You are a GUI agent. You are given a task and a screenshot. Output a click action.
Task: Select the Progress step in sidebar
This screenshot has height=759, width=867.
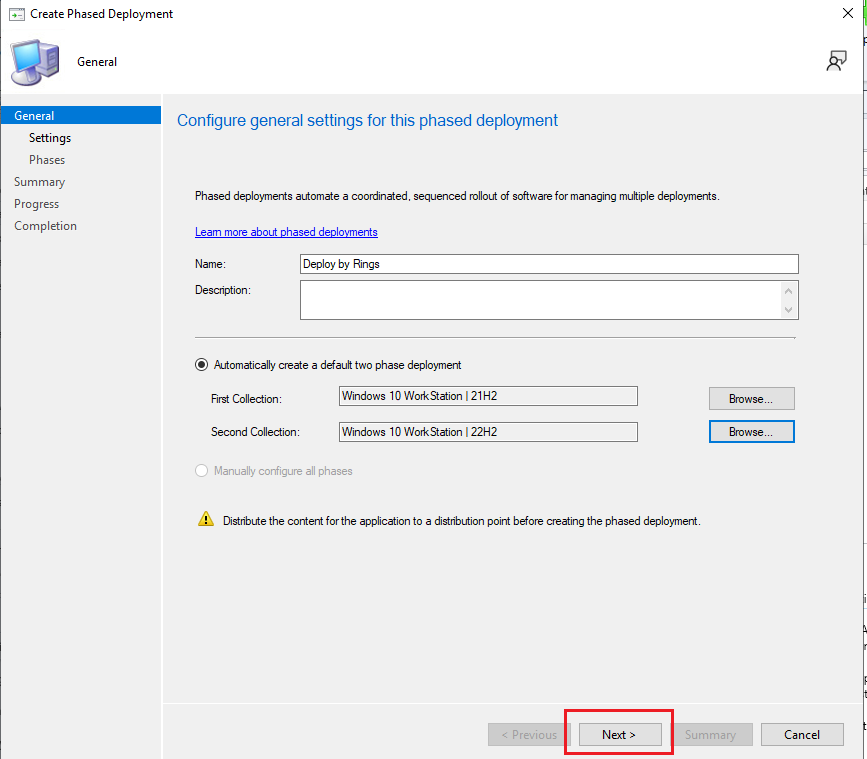[x=36, y=204]
